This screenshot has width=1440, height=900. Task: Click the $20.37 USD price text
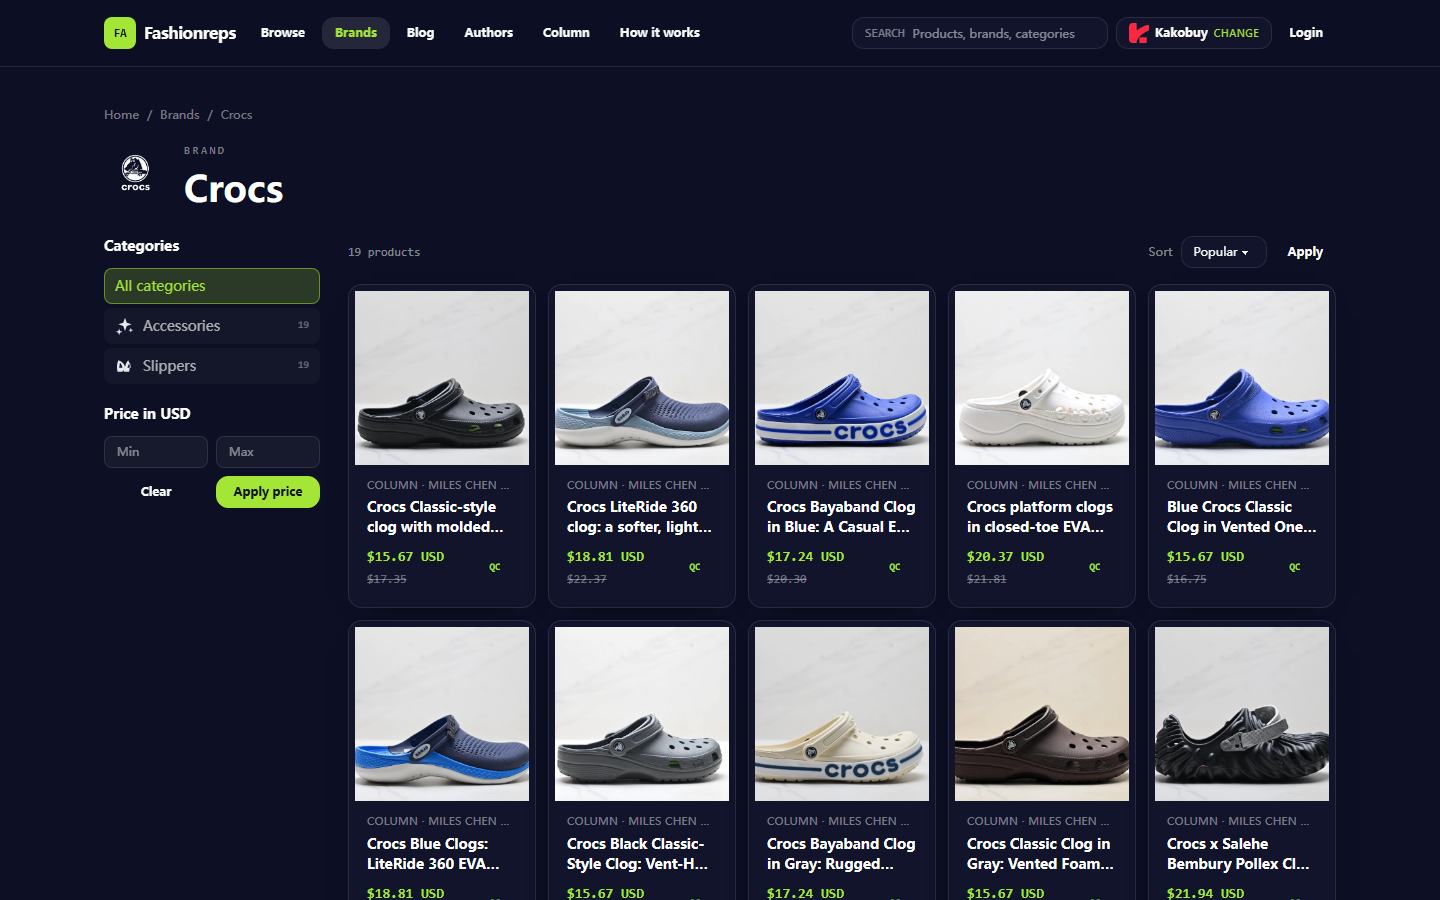[1005, 557]
